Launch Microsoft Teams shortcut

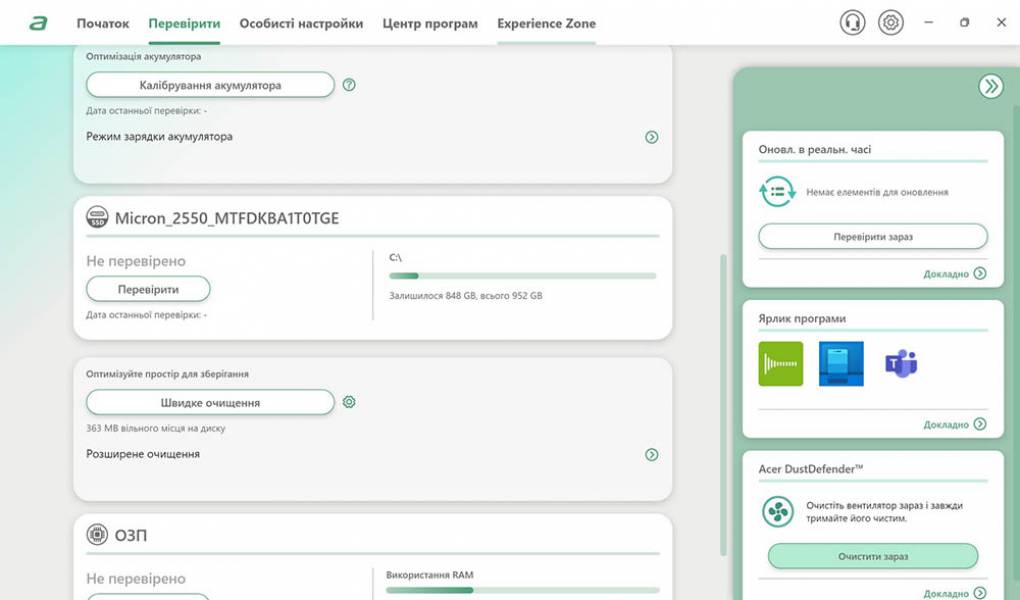click(901, 364)
